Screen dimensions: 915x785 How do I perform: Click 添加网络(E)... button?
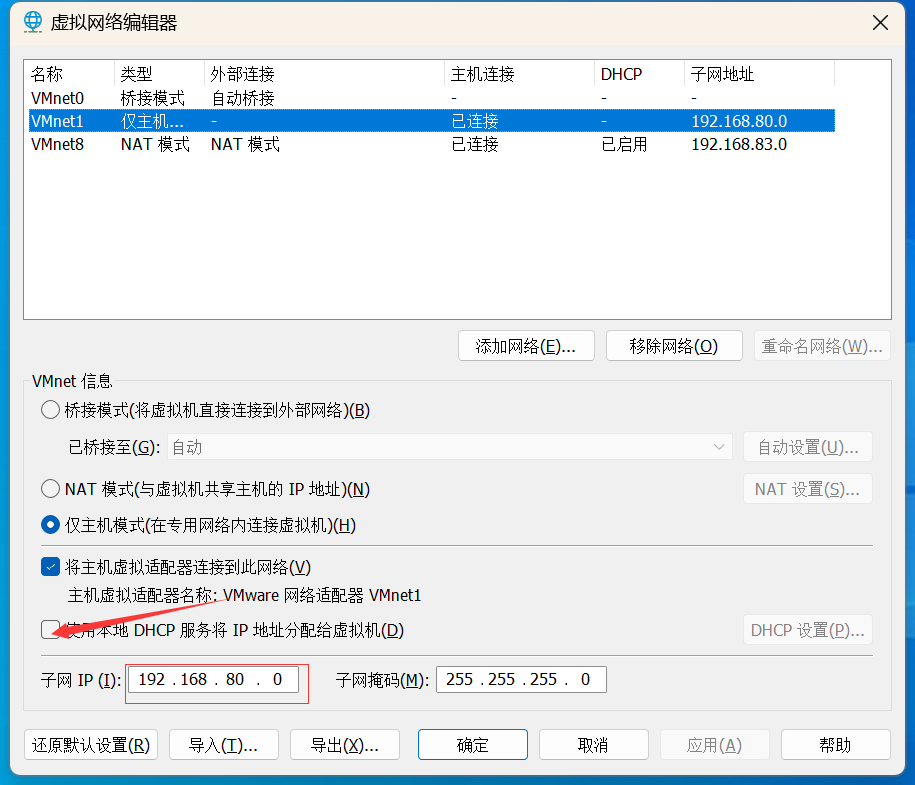[526, 346]
